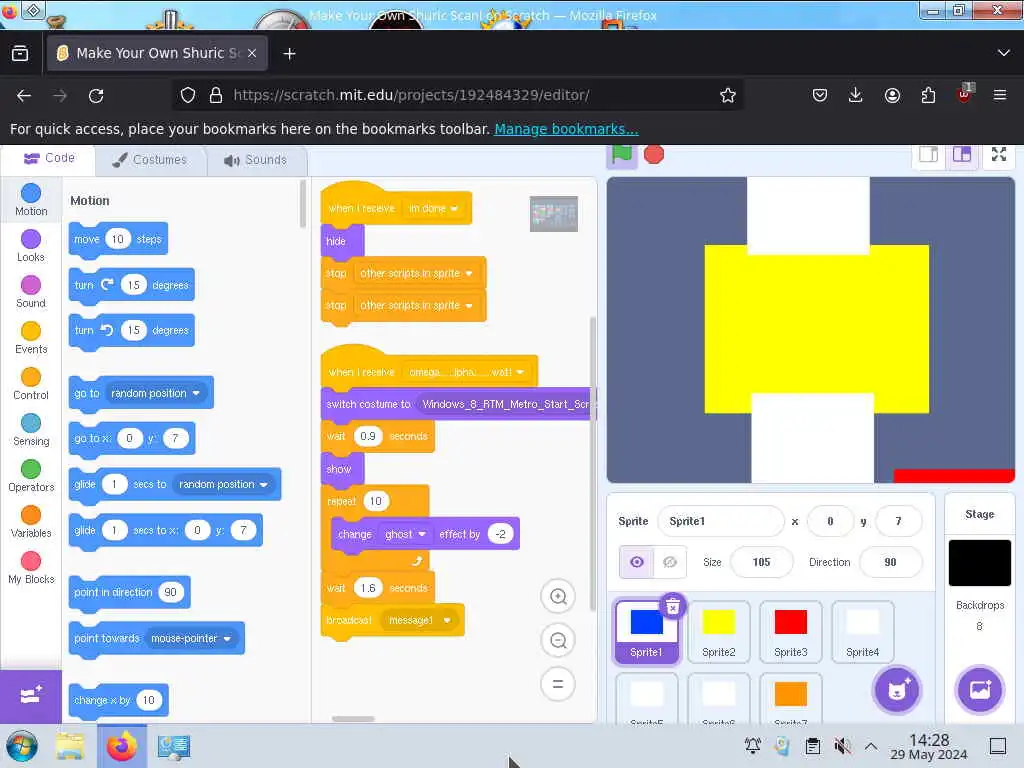Select Sprite2 yellow thumbnail
Image resolution: width=1024 pixels, height=768 pixels.
coord(718,632)
